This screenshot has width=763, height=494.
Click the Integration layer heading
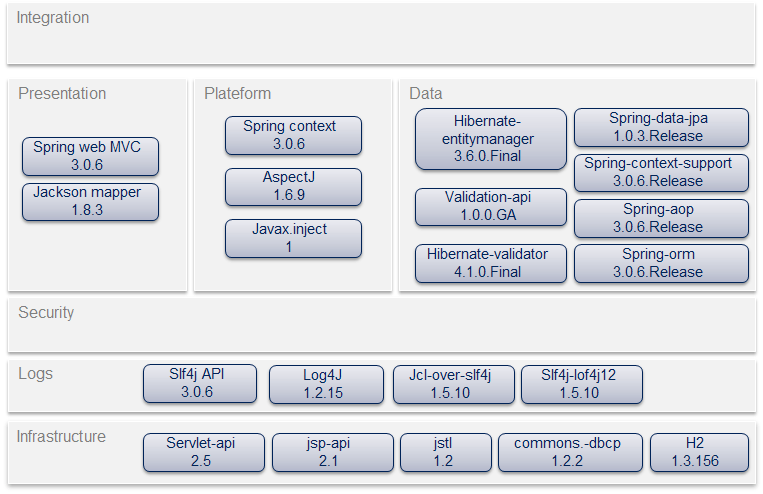pos(53,18)
